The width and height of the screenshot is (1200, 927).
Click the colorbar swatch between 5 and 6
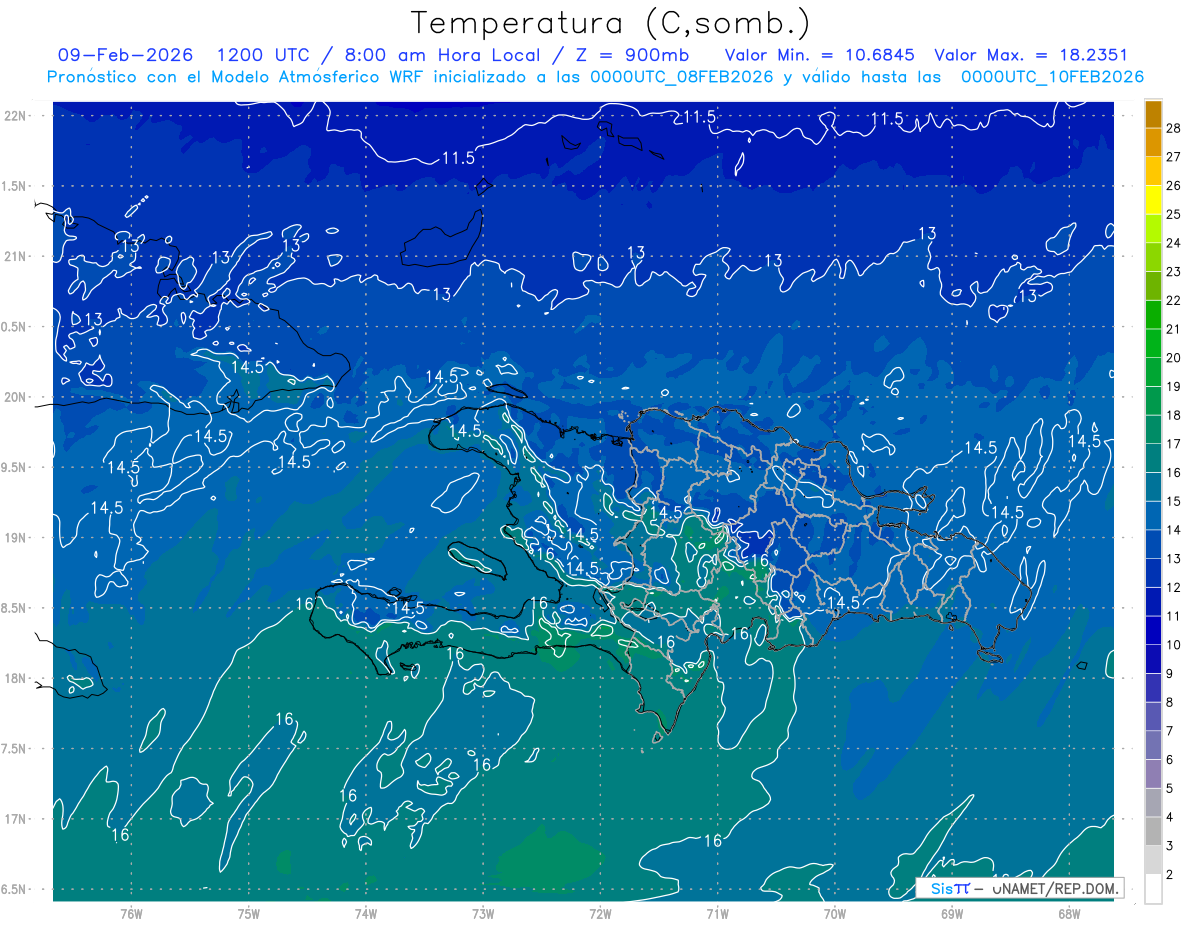point(1154,774)
